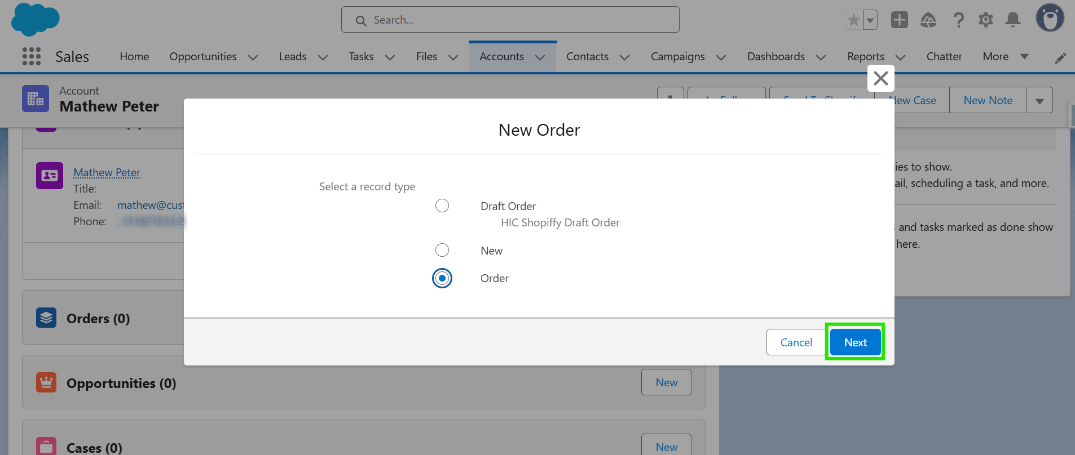Expand the Accounts tab chevron
Image resolution: width=1075 pixels, height=455 pixels.
click(540, 58)
